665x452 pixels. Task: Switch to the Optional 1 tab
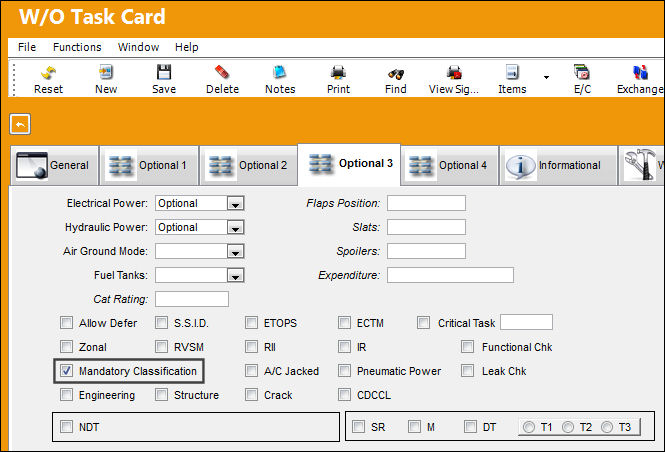pos(149,165)
